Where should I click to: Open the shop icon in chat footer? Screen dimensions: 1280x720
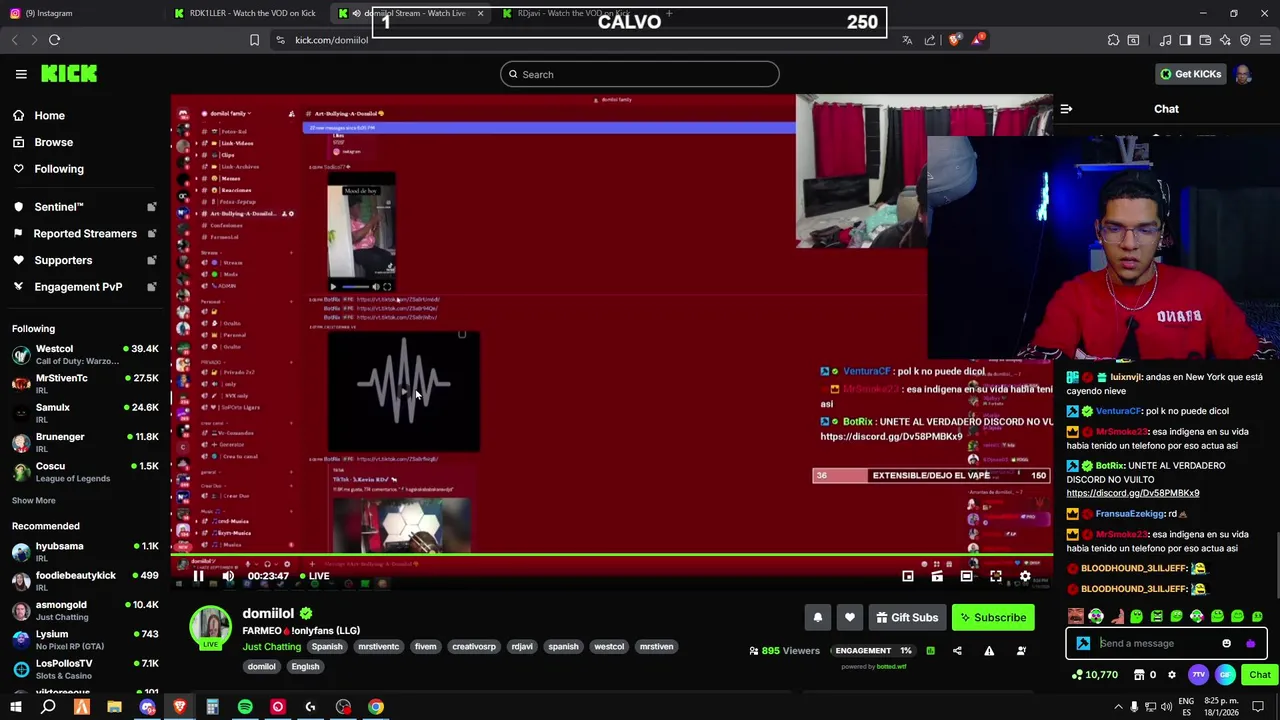point(1139,675)
